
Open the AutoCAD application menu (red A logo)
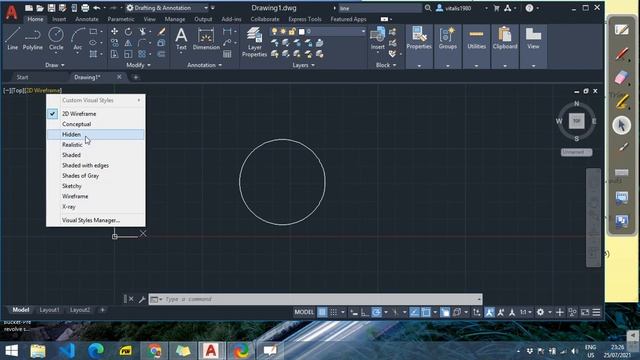pos(11,11)
